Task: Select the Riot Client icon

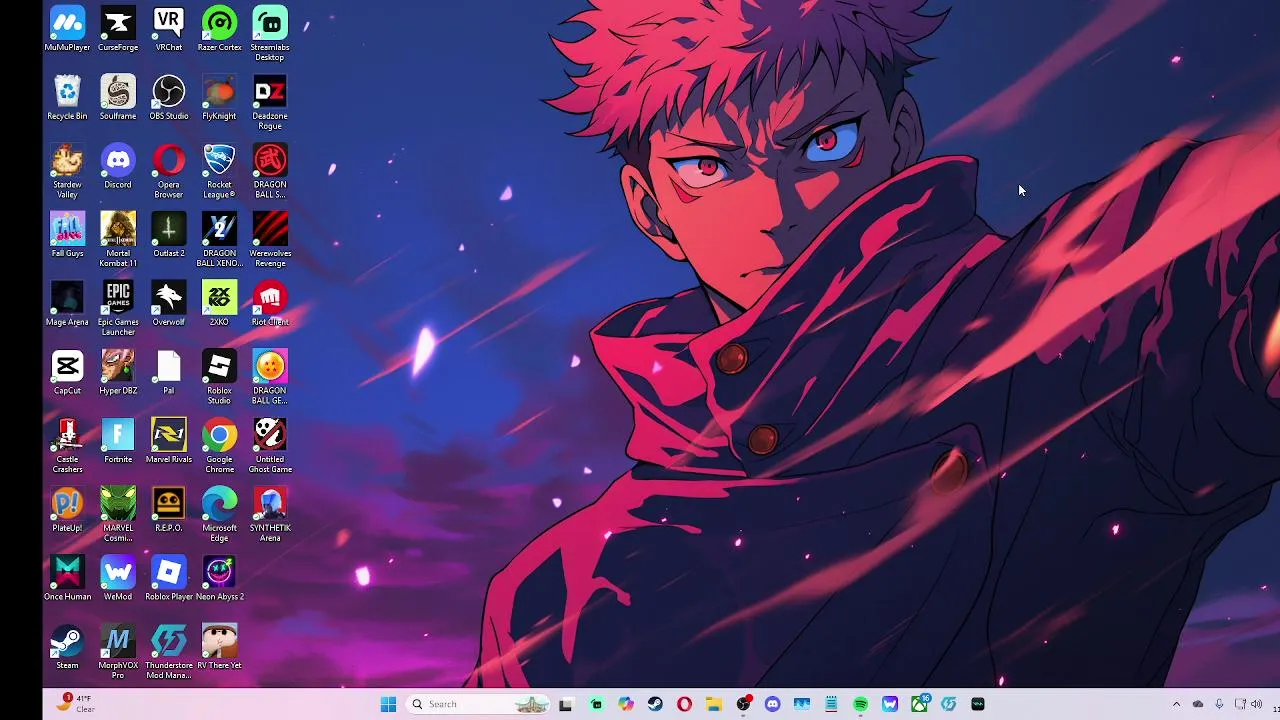Action: click(x=270, y=304)
